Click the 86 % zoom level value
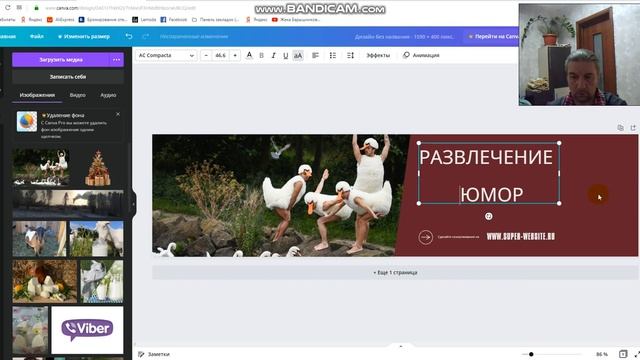This screenshot has width=640, height=360. tap(602, 354)
